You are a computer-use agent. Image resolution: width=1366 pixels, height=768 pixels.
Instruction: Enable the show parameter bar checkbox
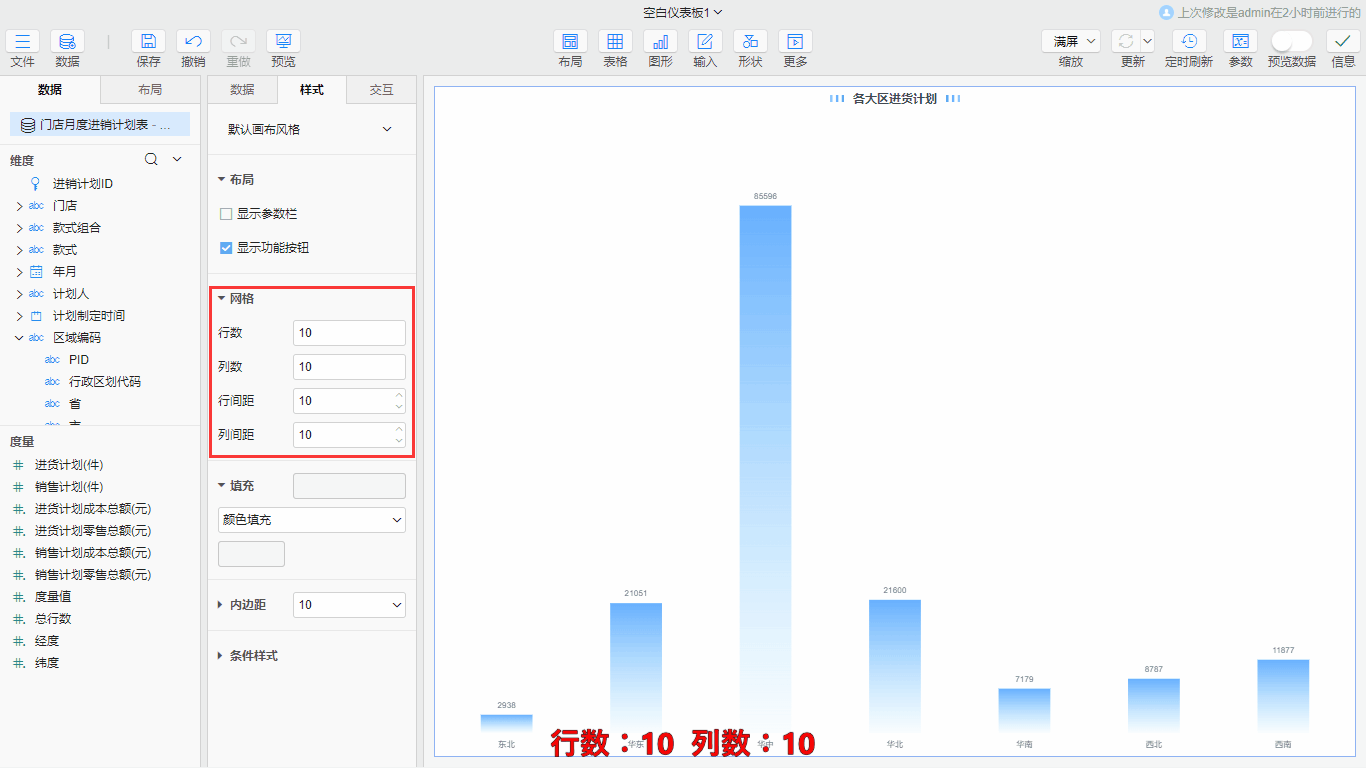pyautogui.click(x=226, y=214)
